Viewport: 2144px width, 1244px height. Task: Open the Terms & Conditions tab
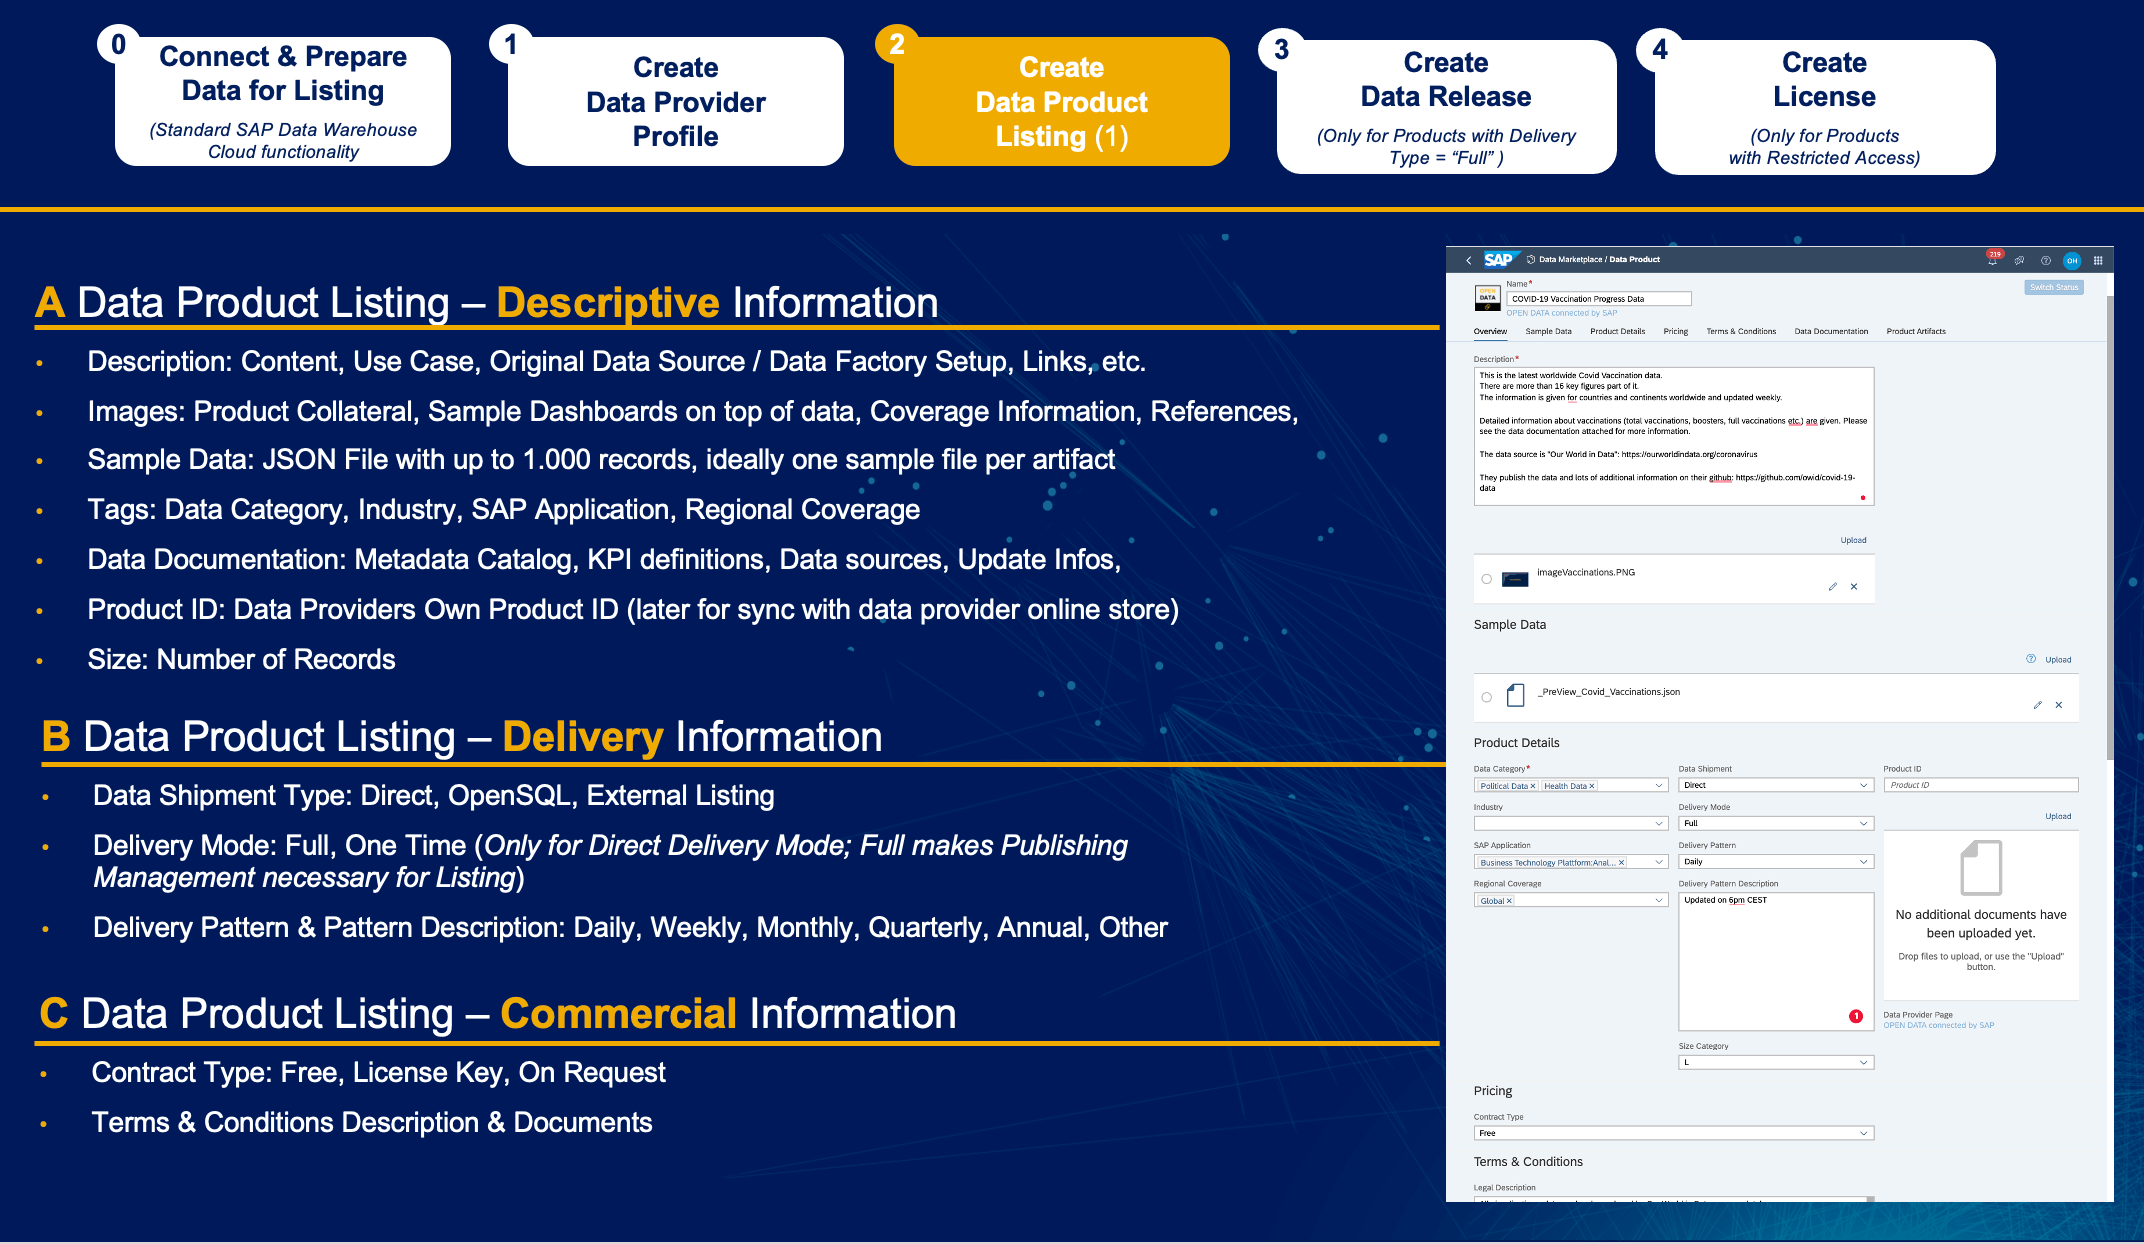point(1741,331)
